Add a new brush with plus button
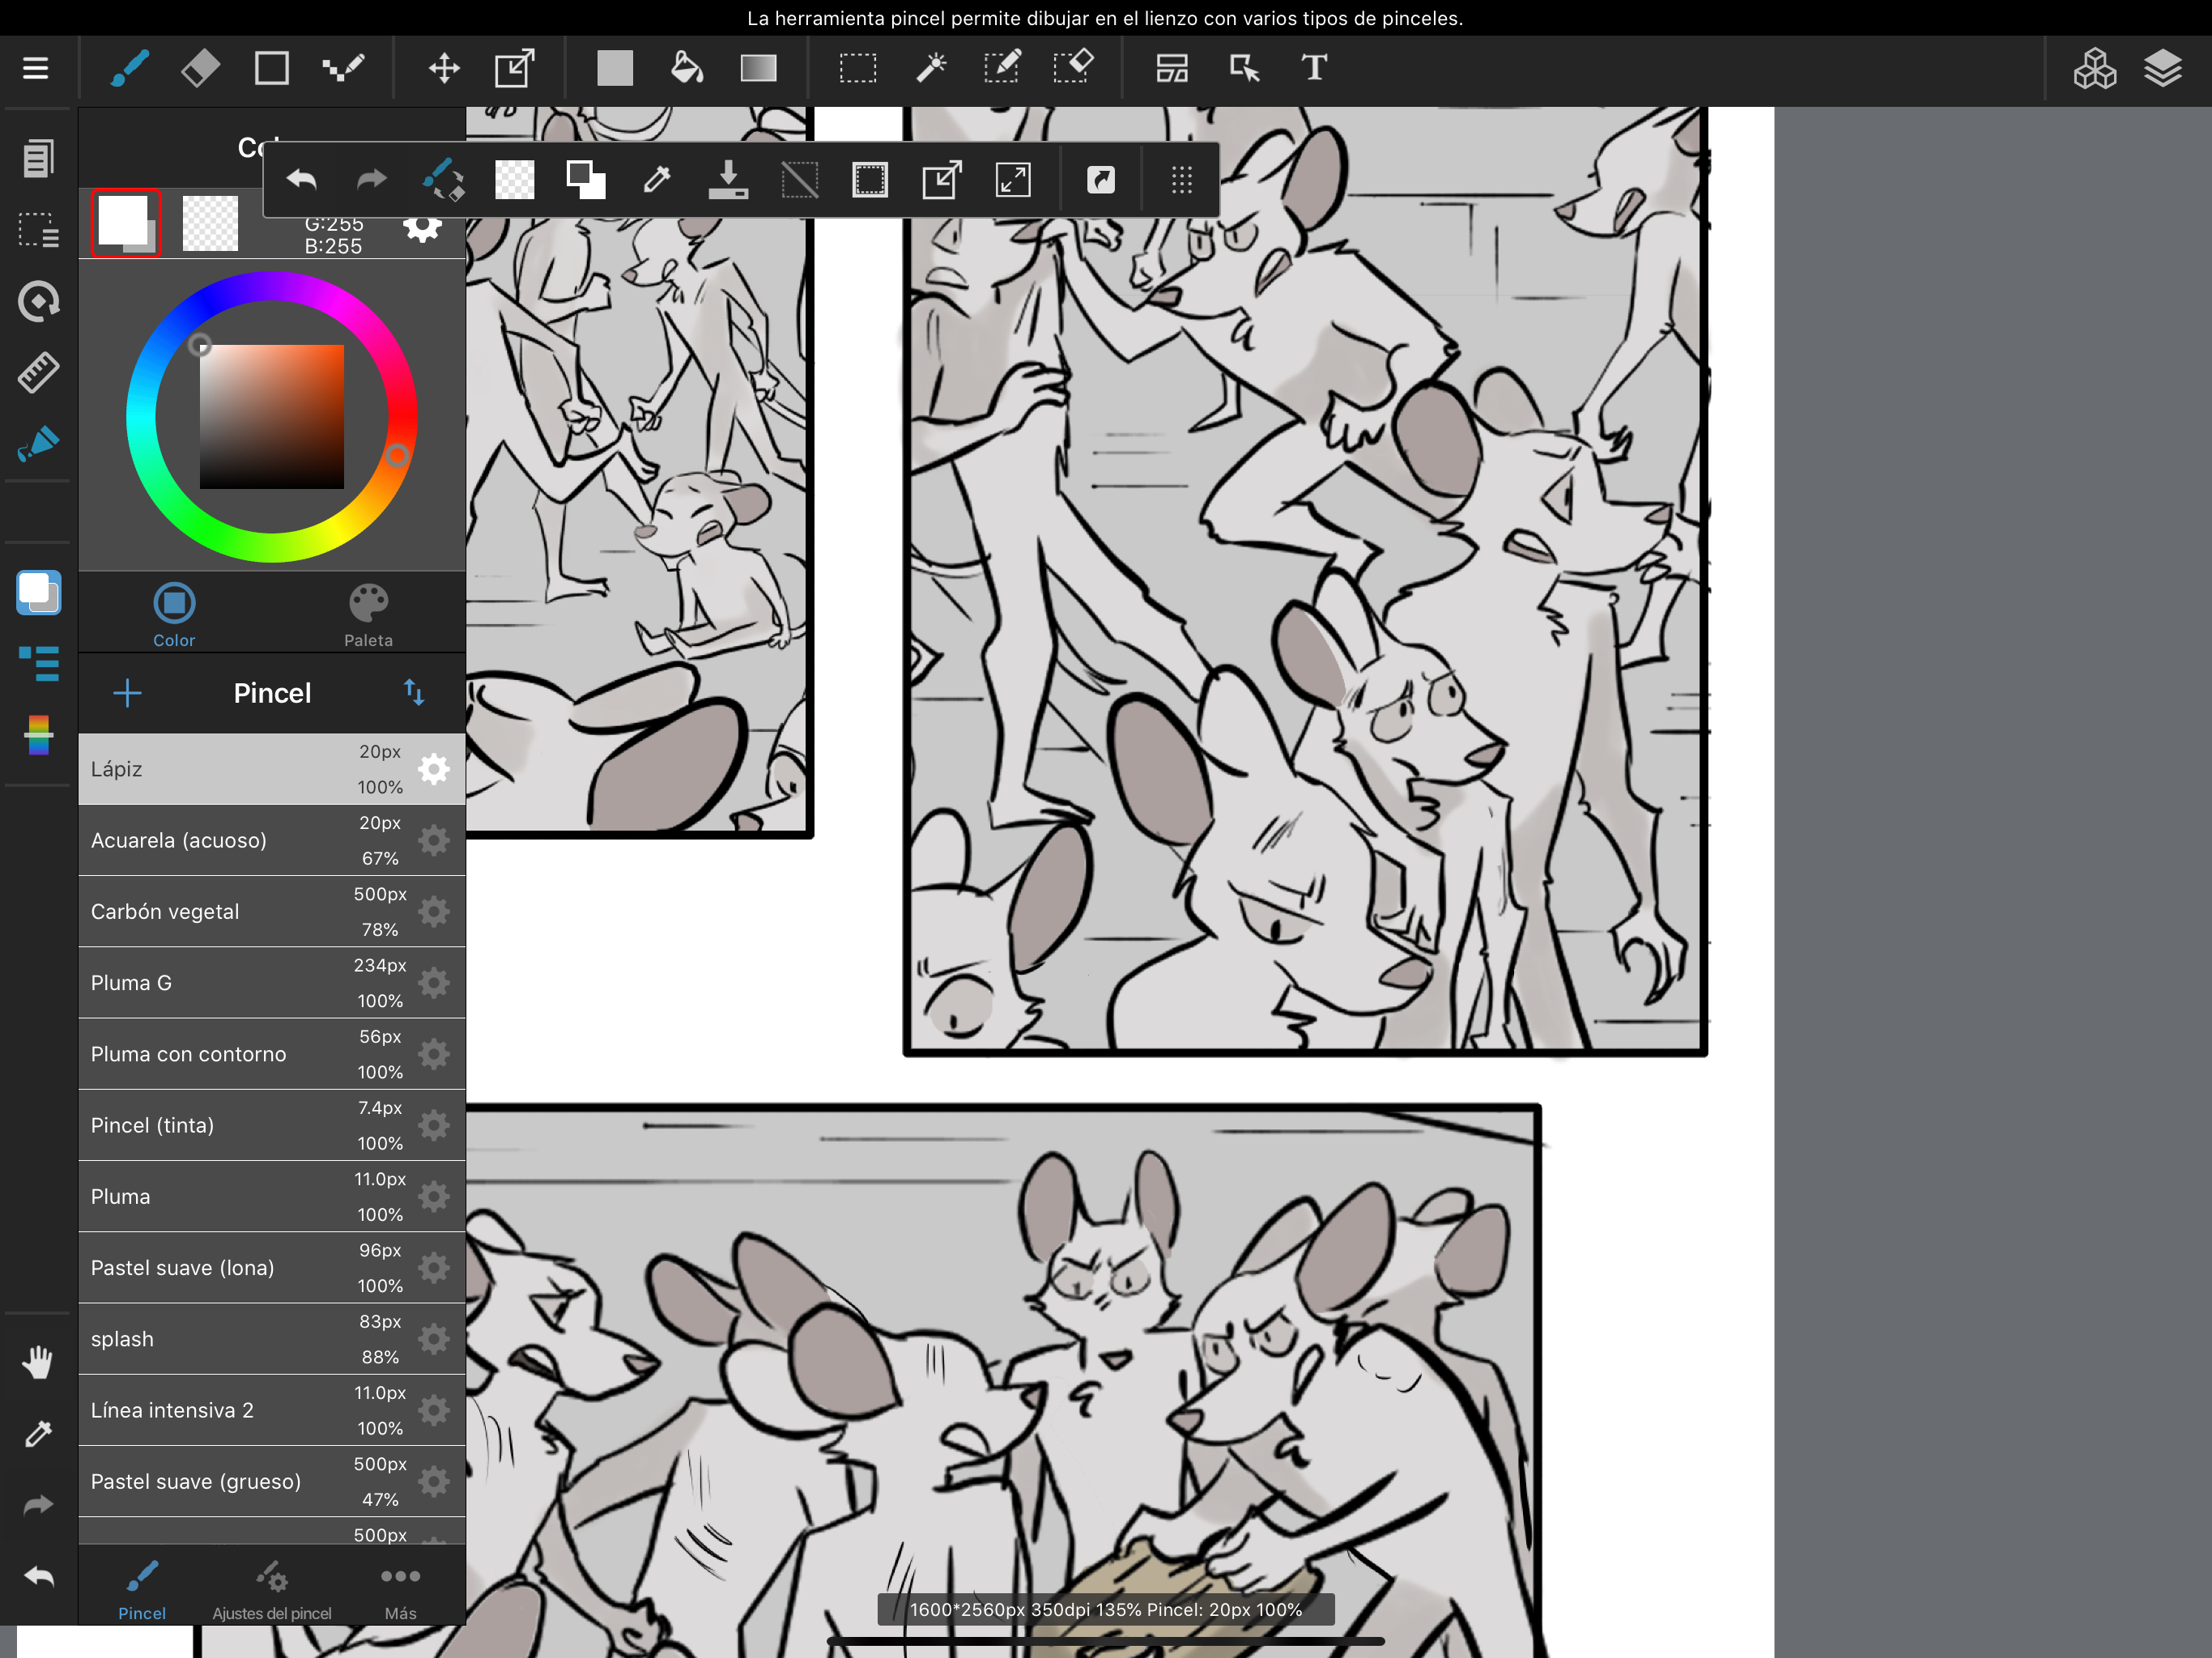This screenshot has height=1658, width=2212. click(x=127, y=692)
